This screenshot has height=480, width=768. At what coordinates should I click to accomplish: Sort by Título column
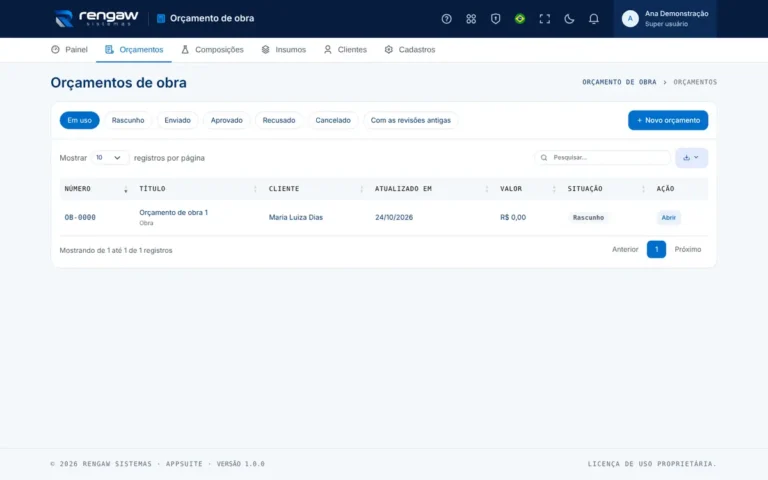tap(198, 189)
